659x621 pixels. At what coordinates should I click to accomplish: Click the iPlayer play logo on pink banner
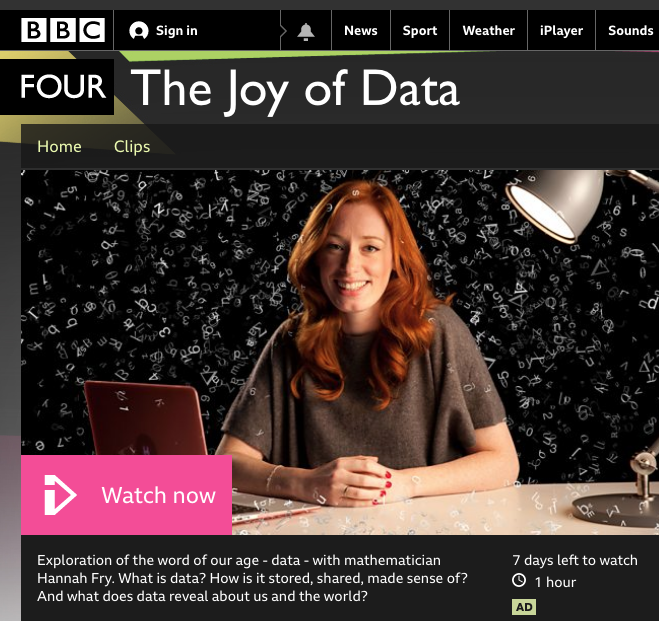pos(60,495)
